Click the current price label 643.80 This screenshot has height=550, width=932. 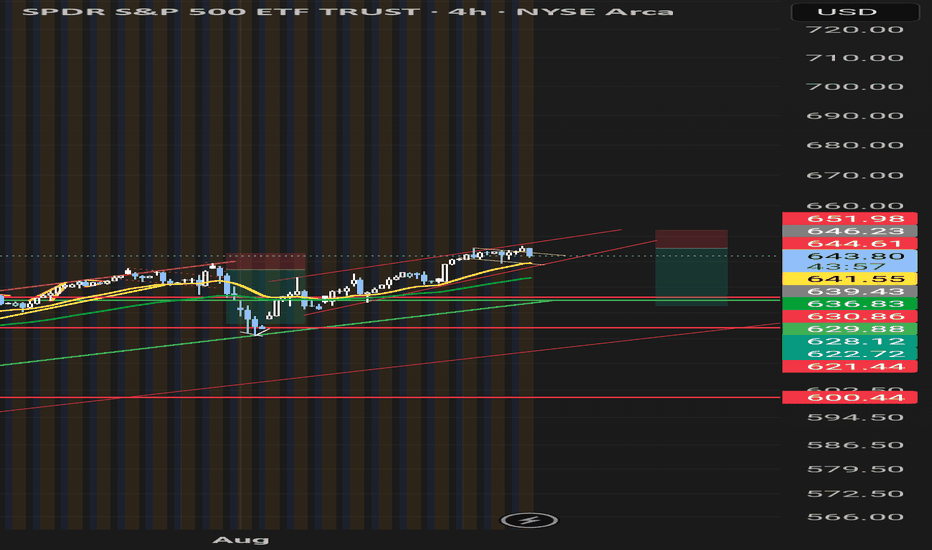coord(855,256)
